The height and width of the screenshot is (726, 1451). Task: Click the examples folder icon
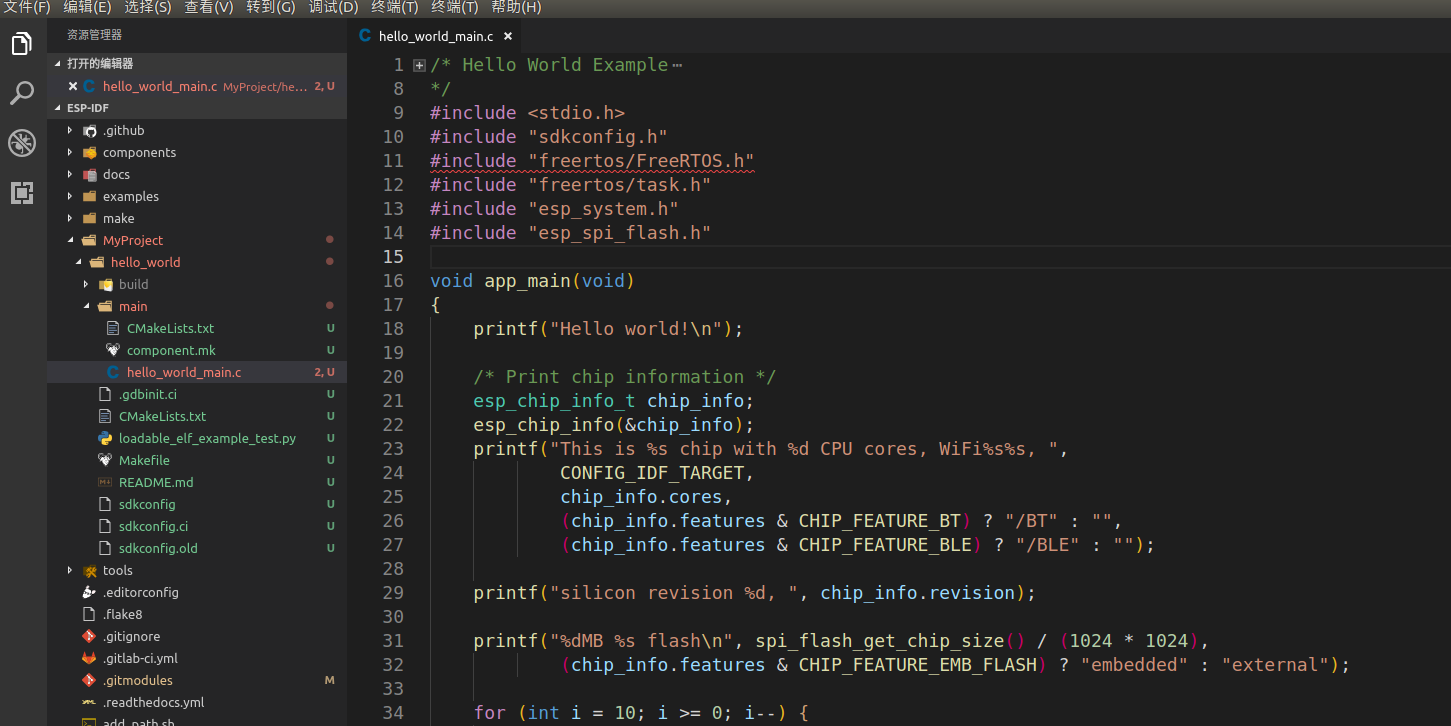90,197
